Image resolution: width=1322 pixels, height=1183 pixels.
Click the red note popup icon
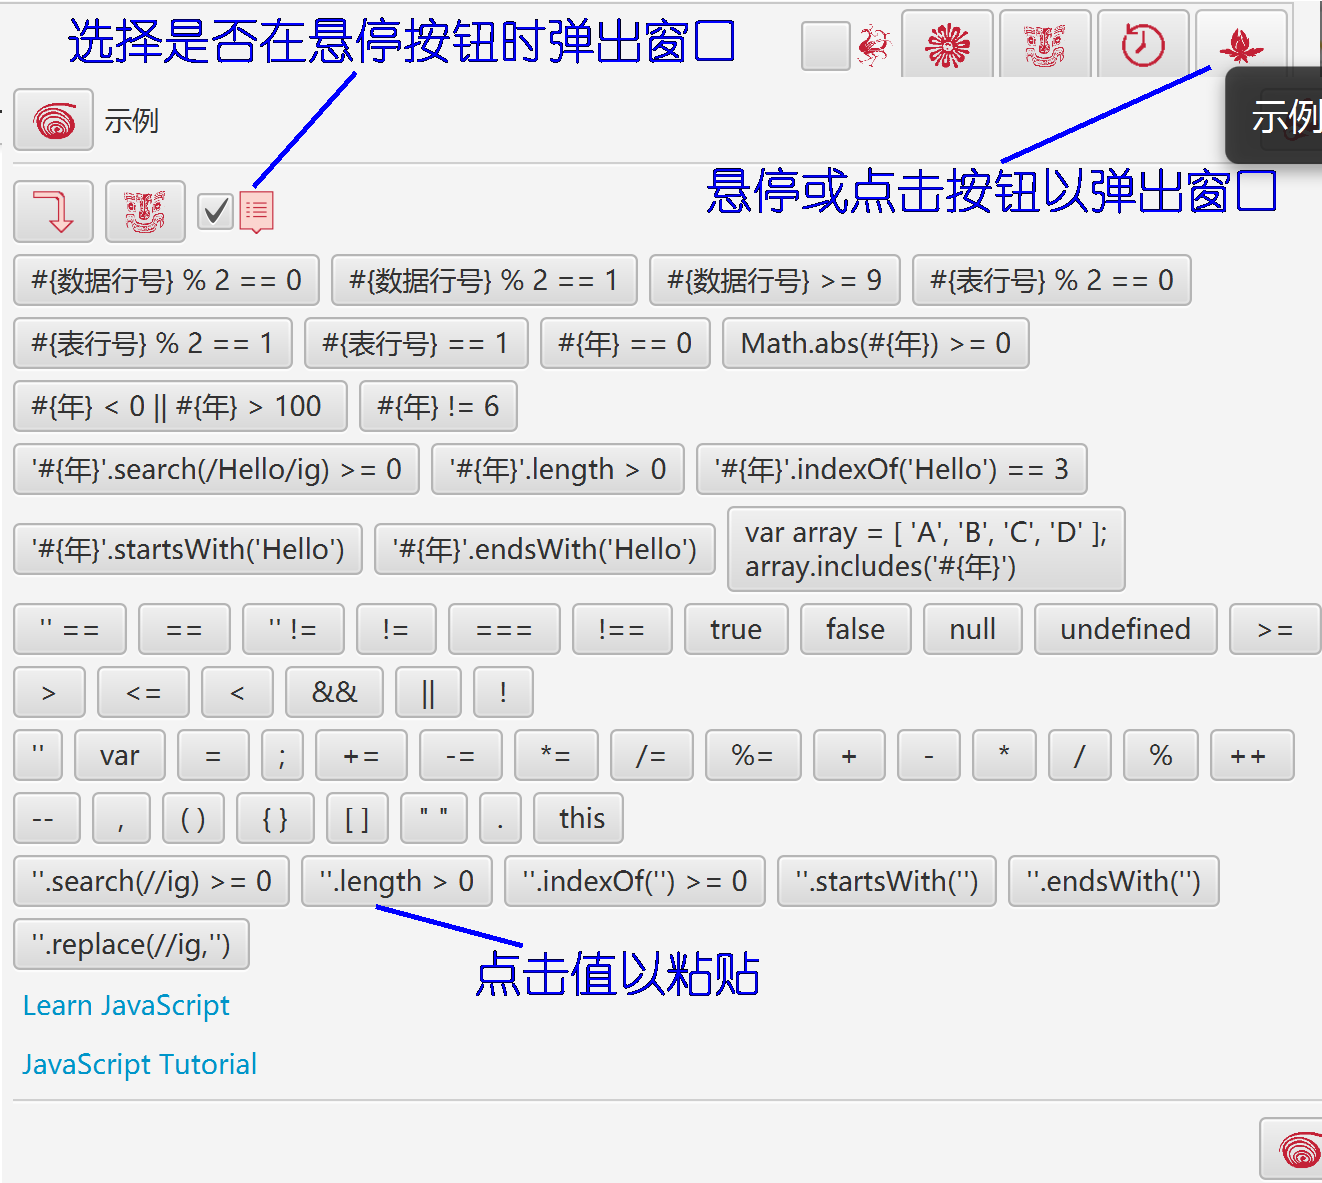point(257,212)
